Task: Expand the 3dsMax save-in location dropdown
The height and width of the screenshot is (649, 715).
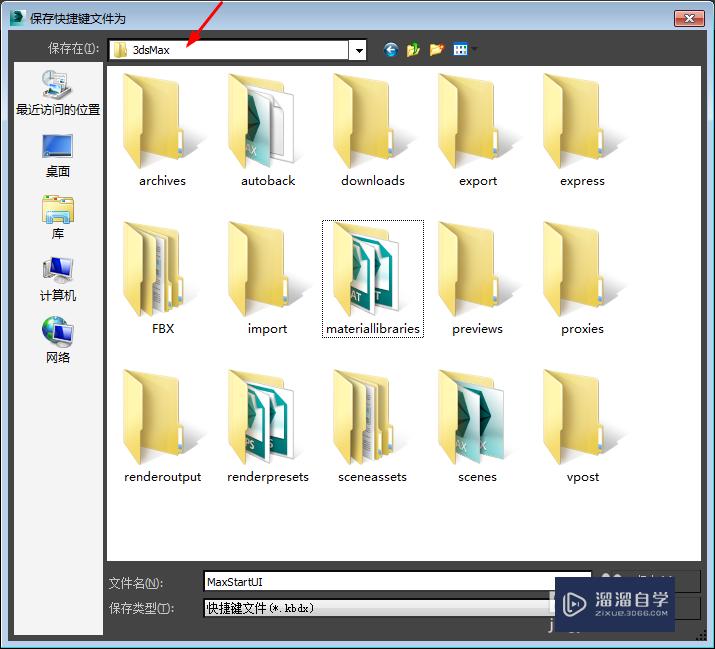Action: click(359, 50)
